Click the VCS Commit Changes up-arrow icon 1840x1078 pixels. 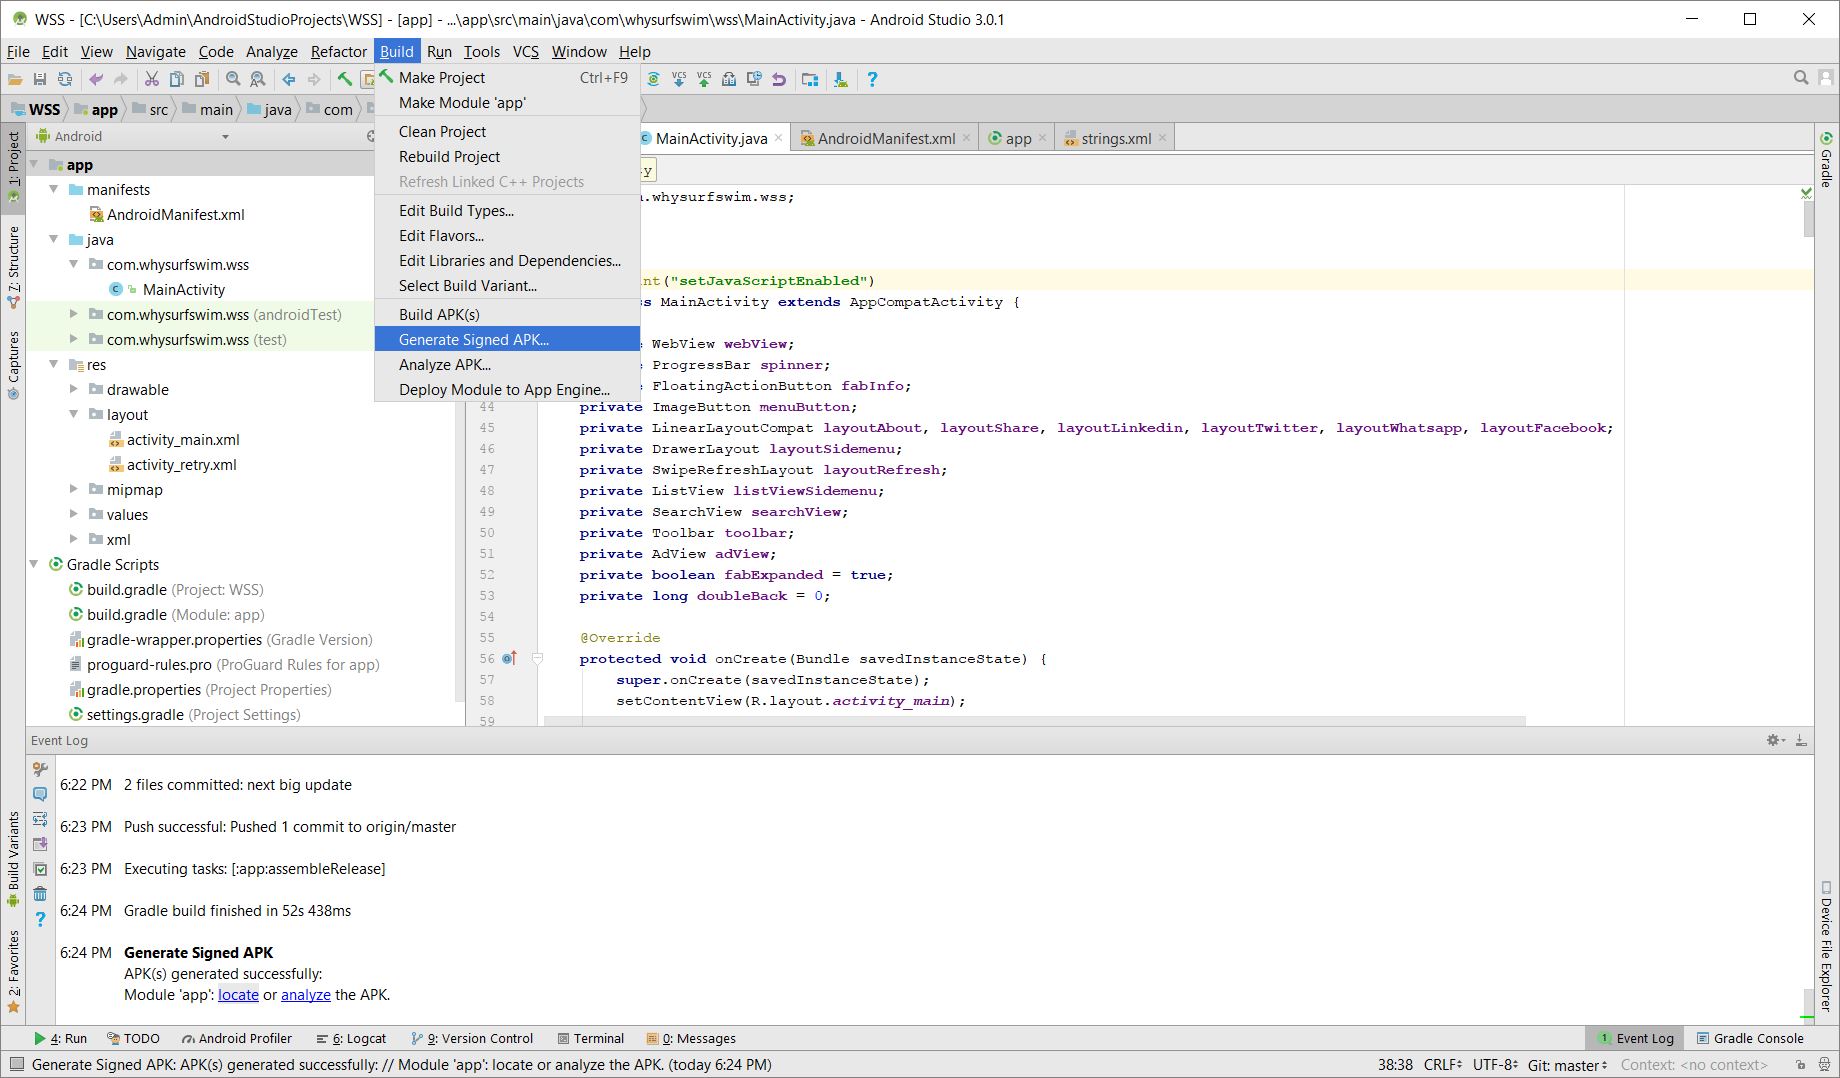pos(704,79)
